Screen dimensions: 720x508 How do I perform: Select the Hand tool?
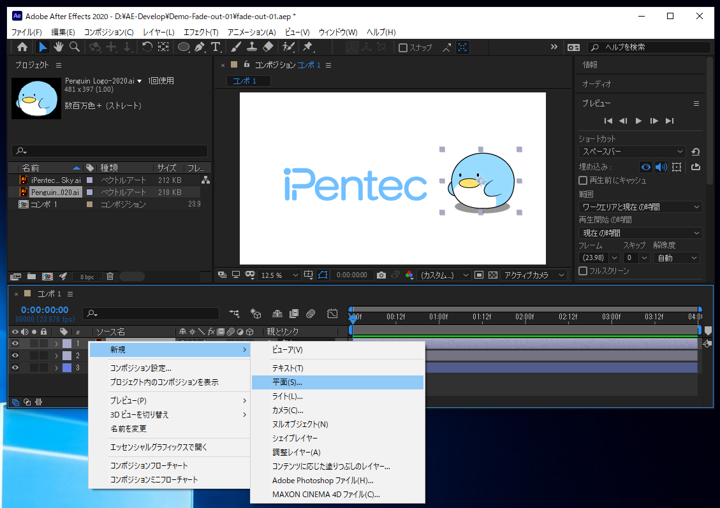coord(58,47)
